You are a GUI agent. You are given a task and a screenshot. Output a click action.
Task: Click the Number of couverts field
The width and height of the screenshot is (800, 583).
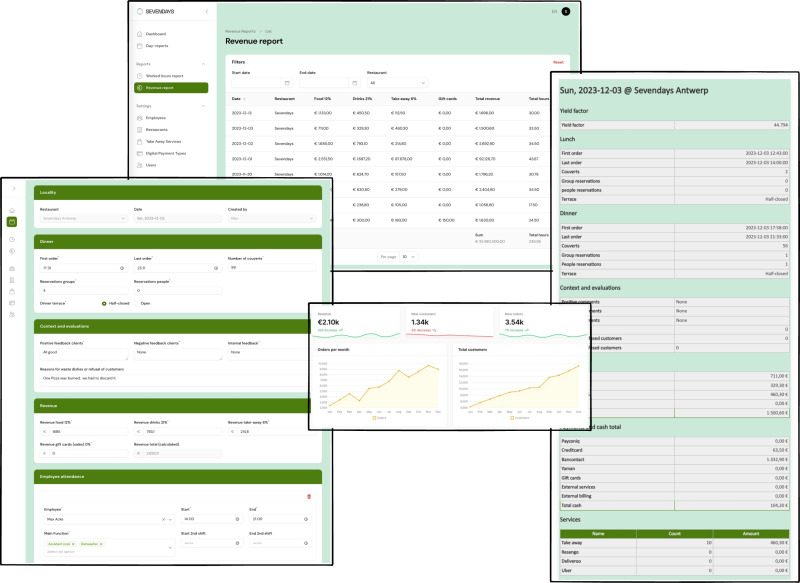pyautogui.click(x=272, y=268)
